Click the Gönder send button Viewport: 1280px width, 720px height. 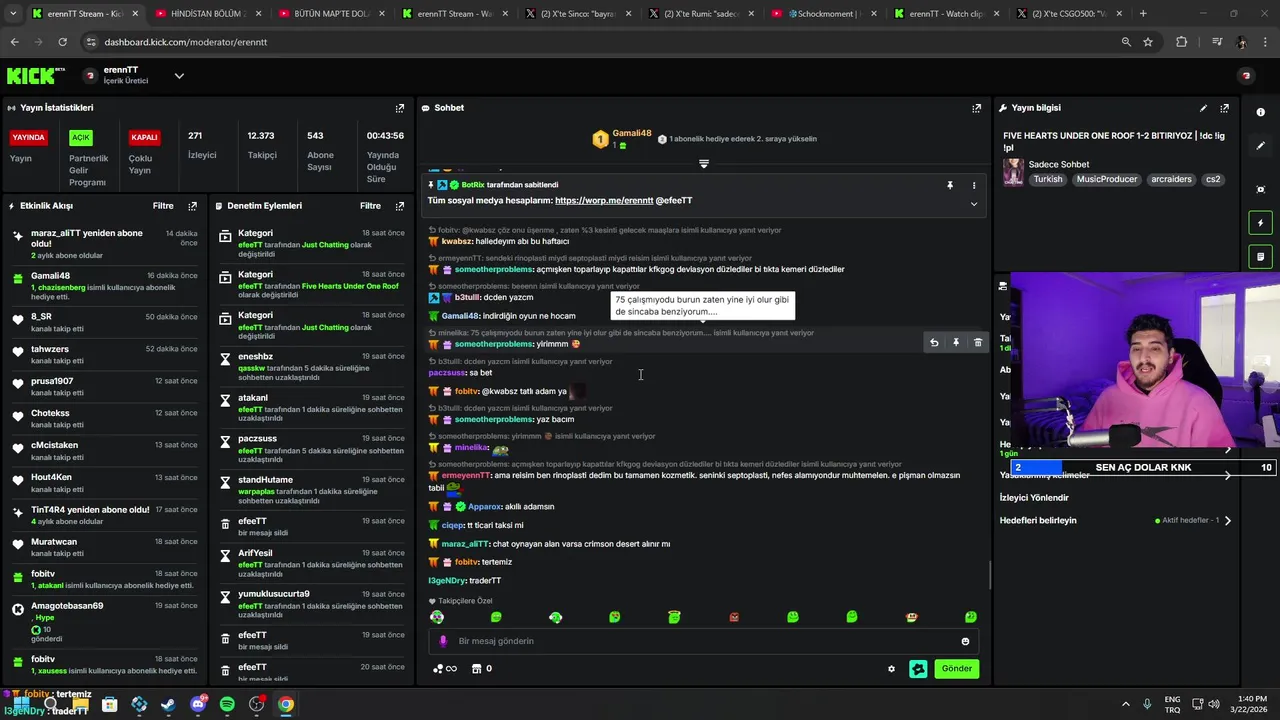pos(957,669)
